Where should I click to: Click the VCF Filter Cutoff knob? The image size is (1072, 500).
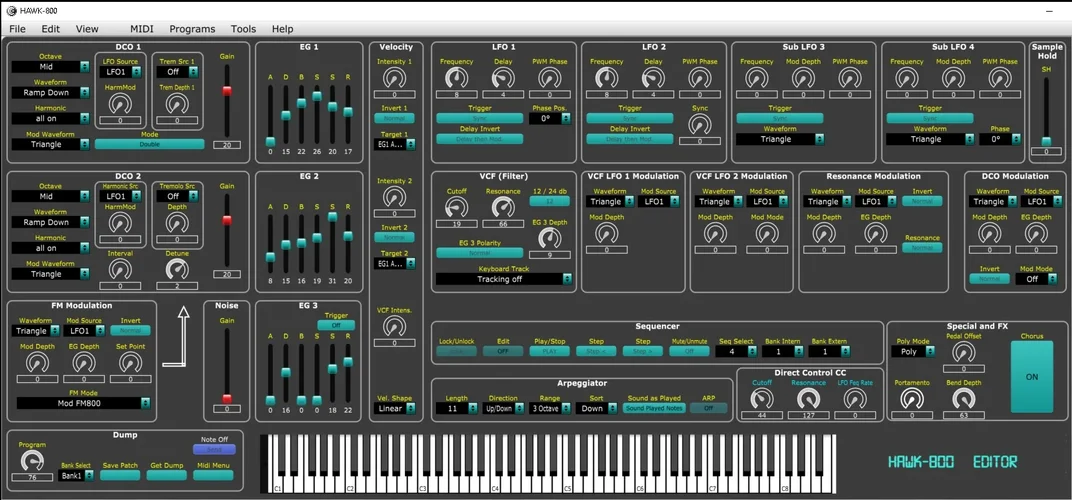(x=456, y=207)
